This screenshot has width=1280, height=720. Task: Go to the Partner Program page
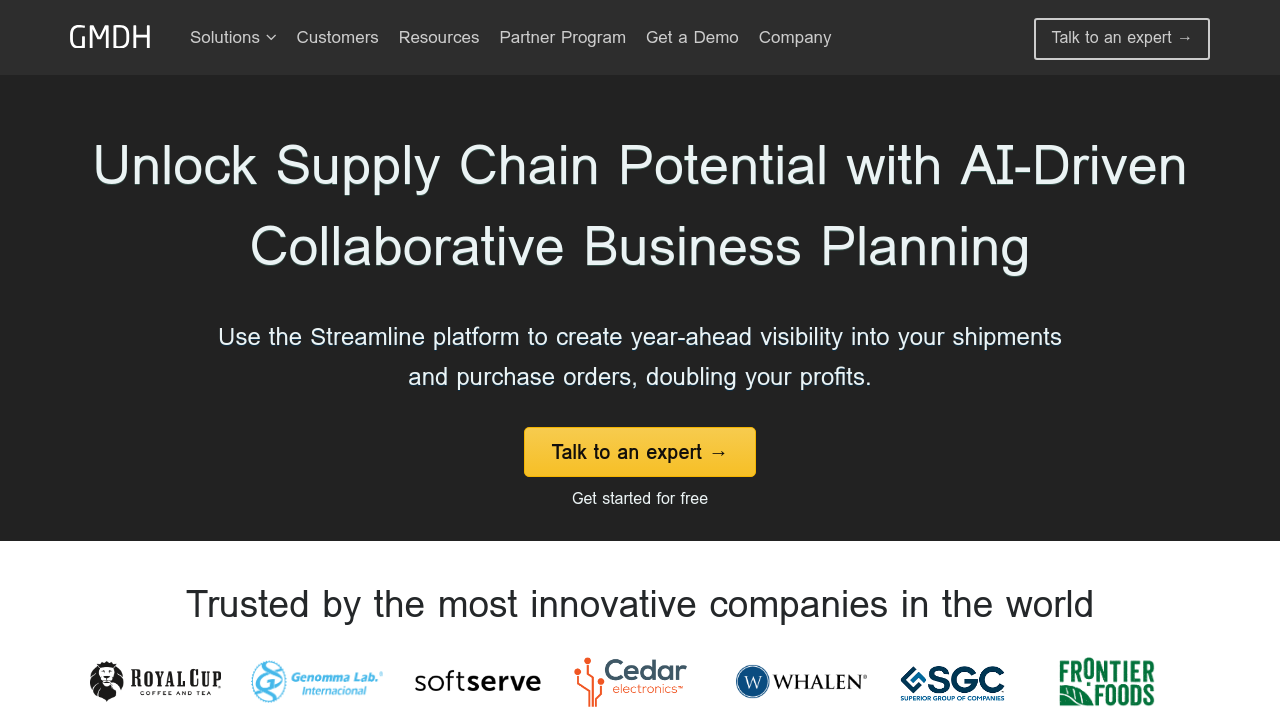[x=562, y=38]
